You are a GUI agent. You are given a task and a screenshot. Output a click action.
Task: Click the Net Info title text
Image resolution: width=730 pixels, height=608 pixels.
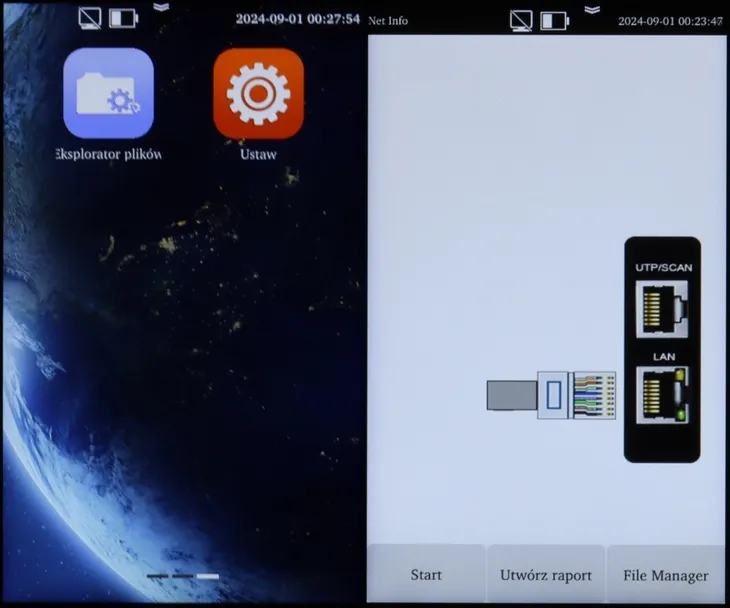(388, 20)
